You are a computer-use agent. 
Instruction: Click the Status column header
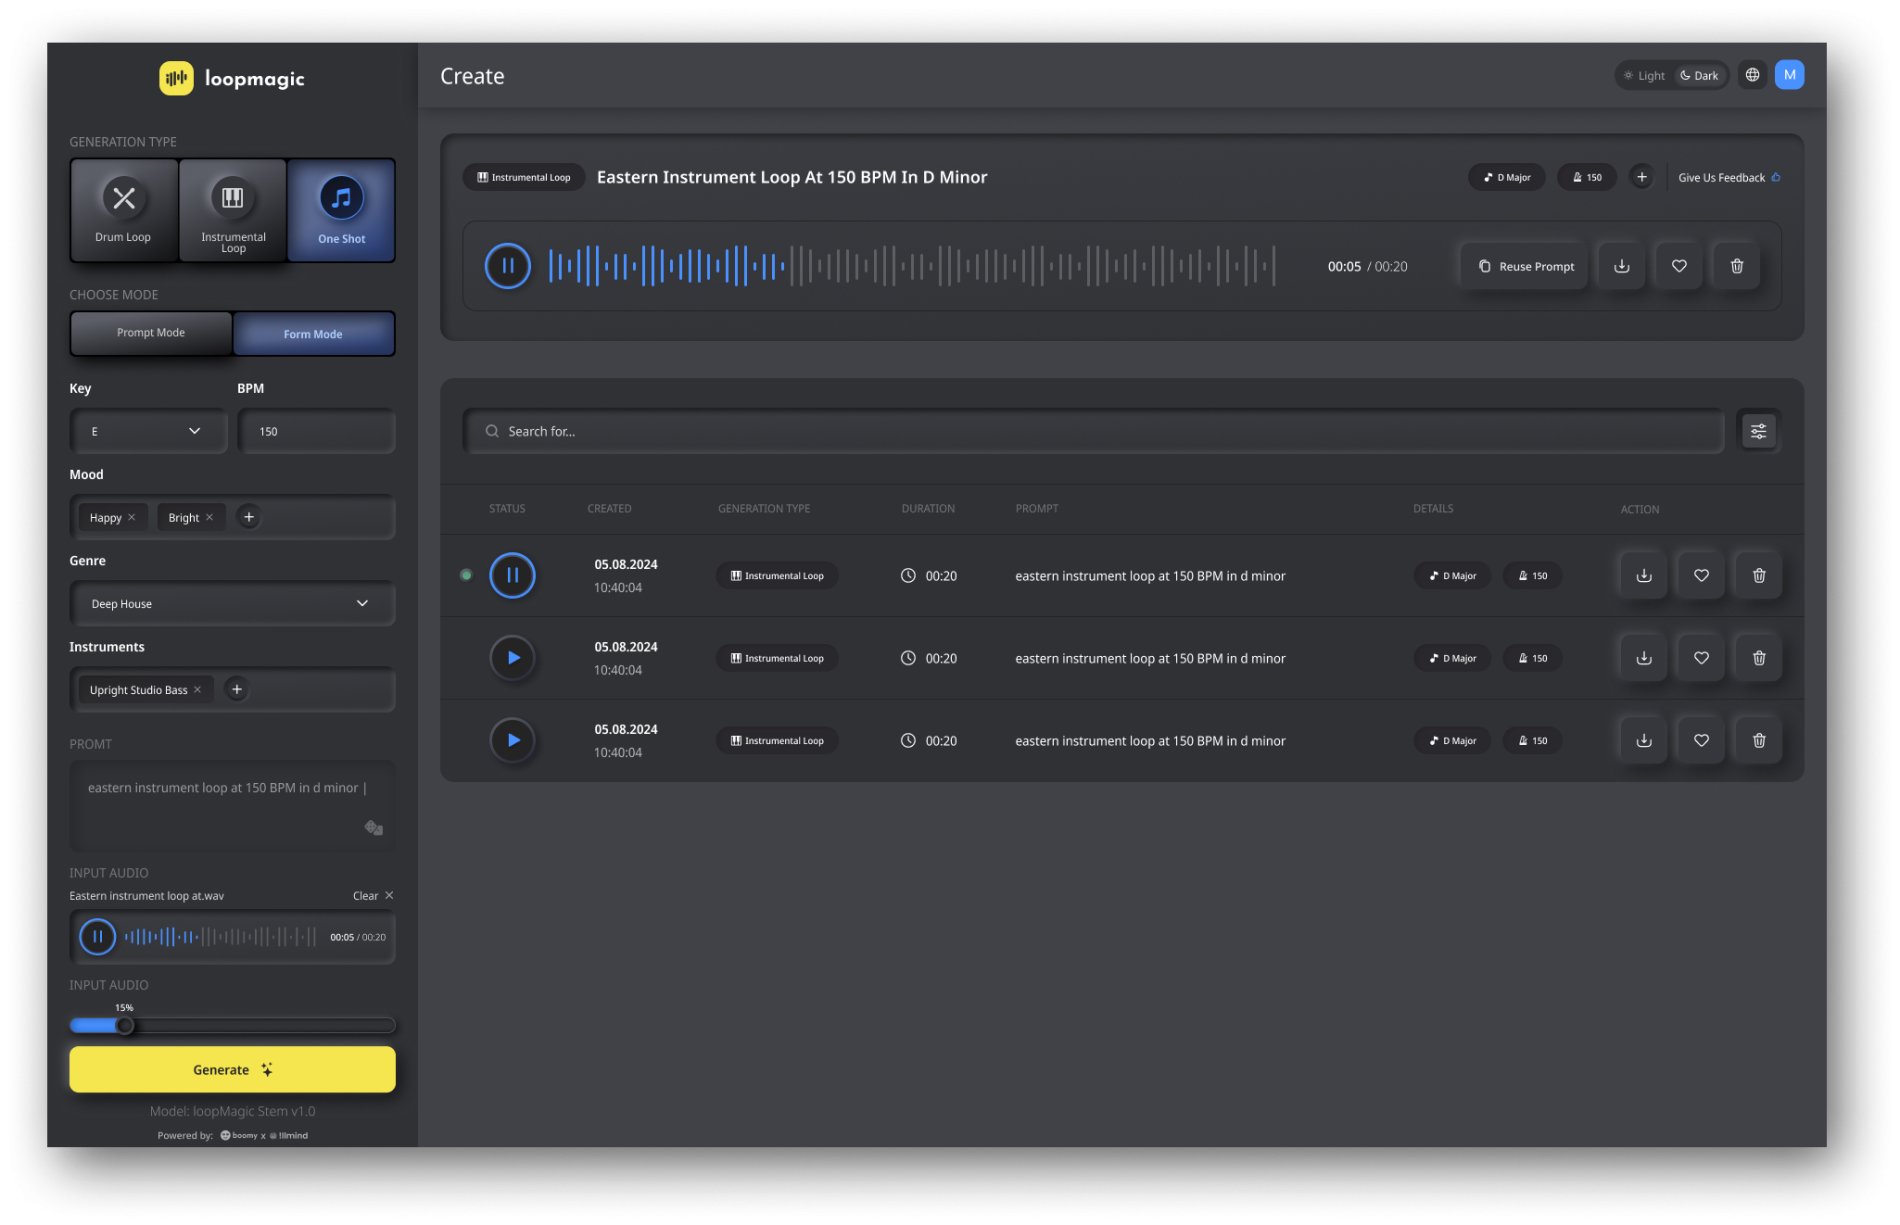tap(507, 508)
